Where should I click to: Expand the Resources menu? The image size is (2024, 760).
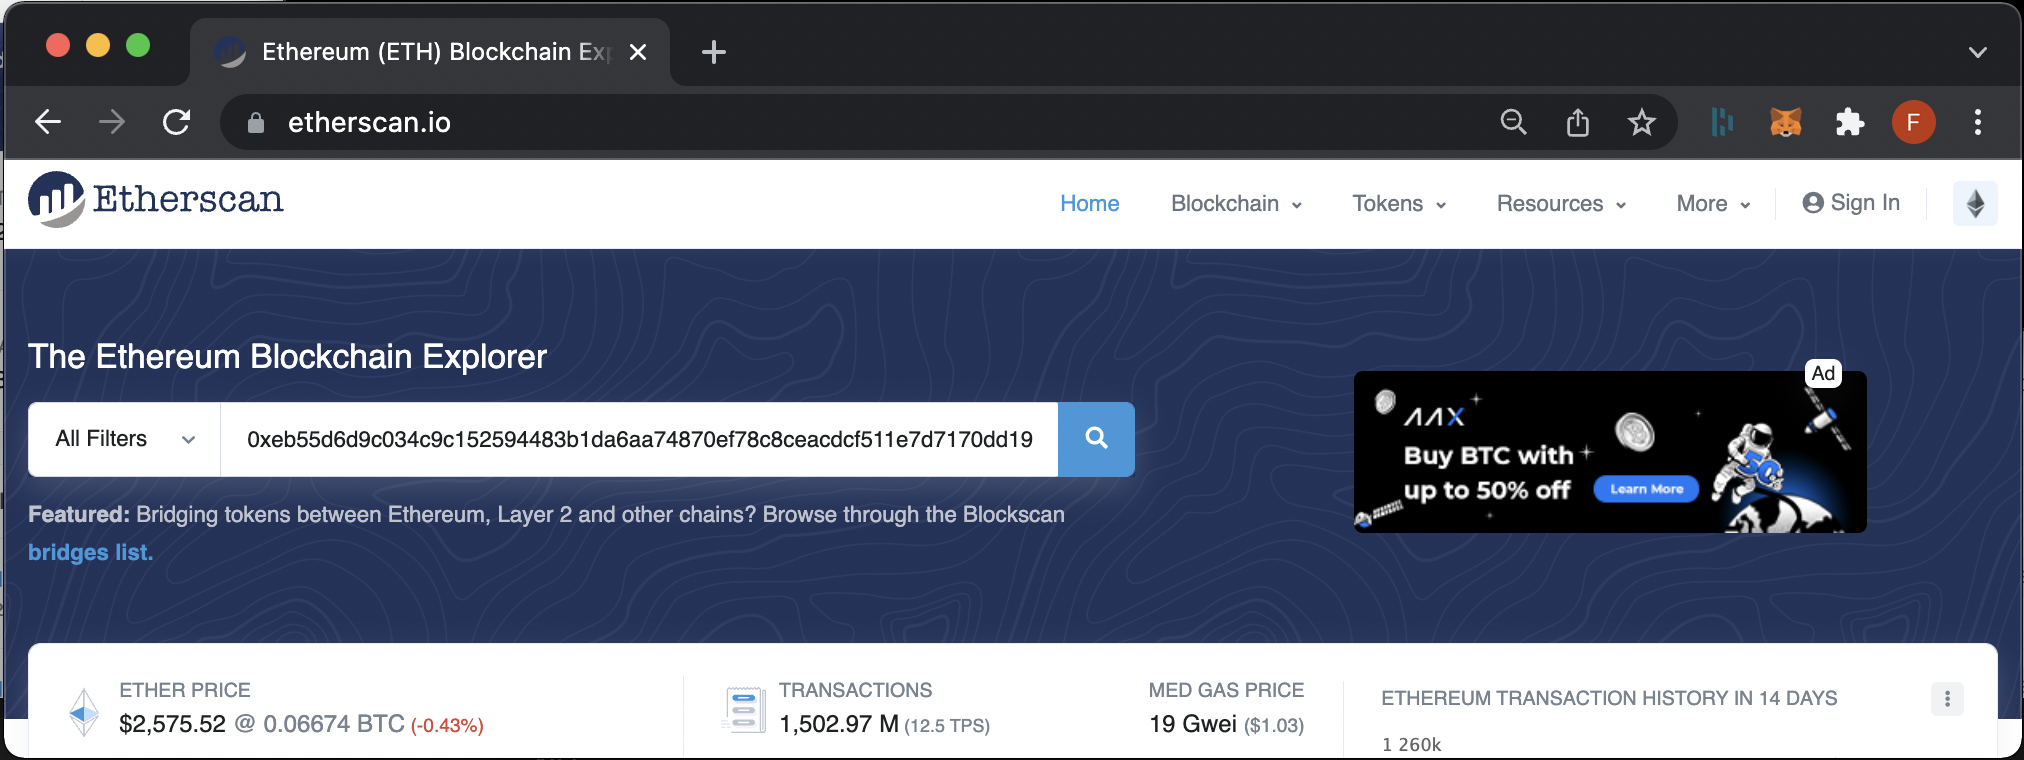[1561, 203]
